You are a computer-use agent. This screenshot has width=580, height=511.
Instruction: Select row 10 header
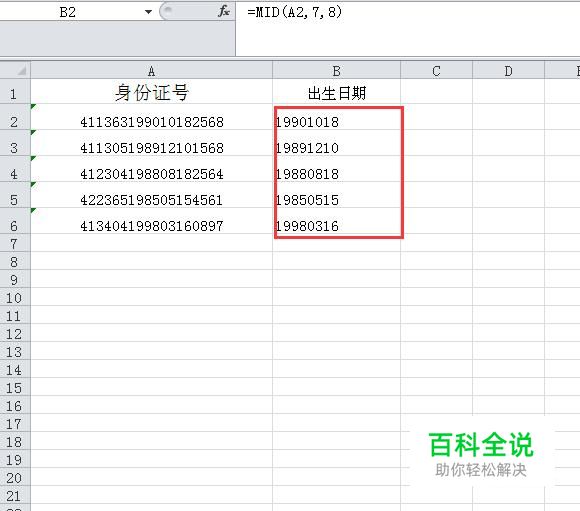click(15, 297)
